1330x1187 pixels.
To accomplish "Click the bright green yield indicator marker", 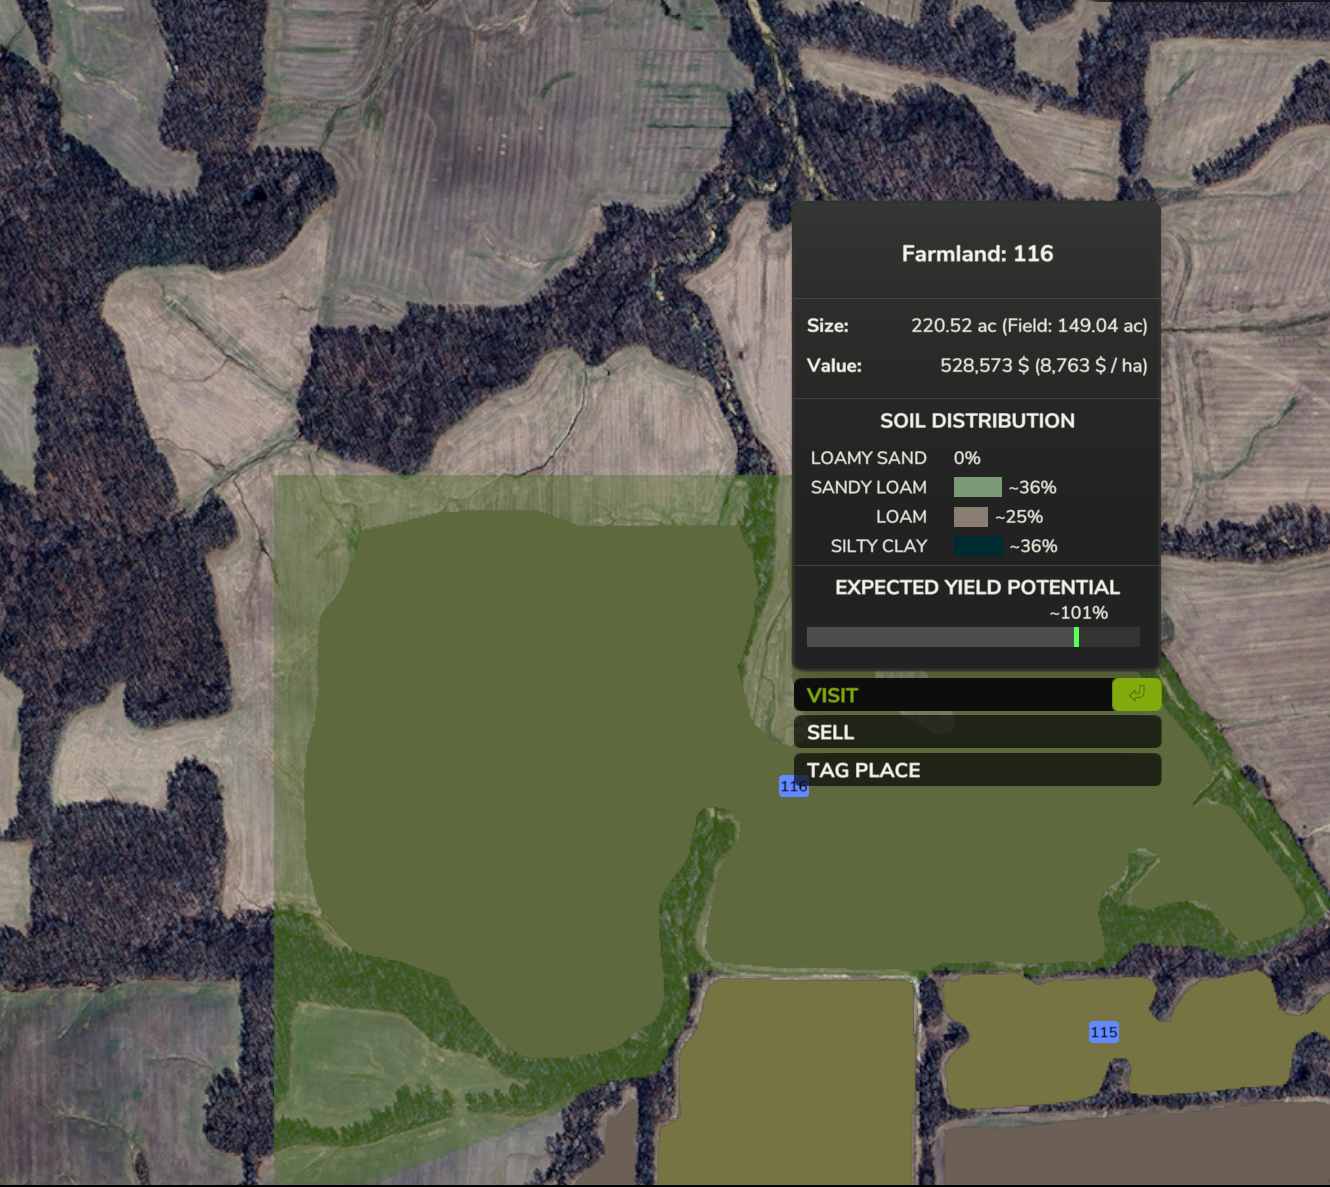I will point(1076,637).
